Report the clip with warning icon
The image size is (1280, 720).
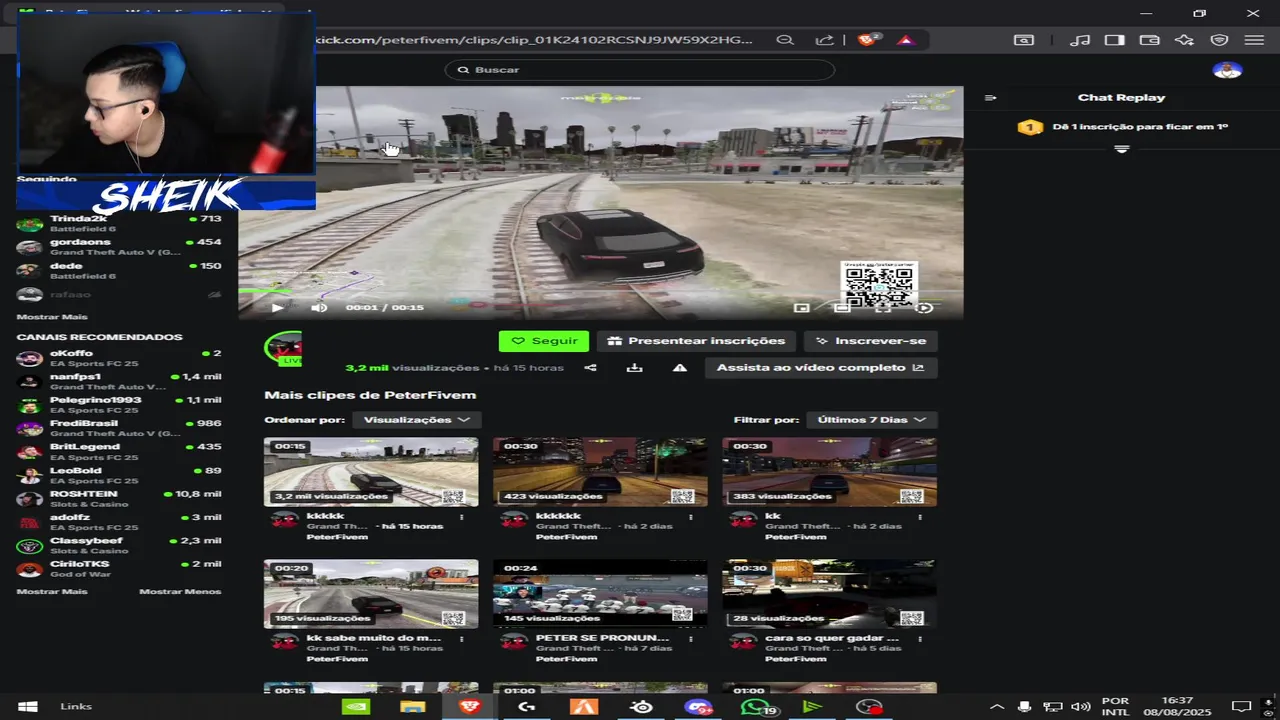pos(680,368)
